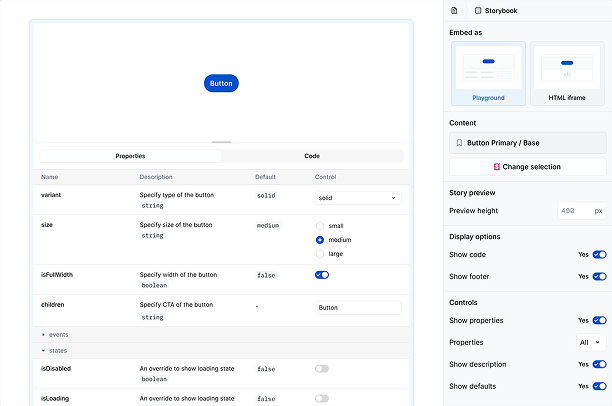Click the Control column header
This screenshot has height=406, width=612.
(326, 177)
